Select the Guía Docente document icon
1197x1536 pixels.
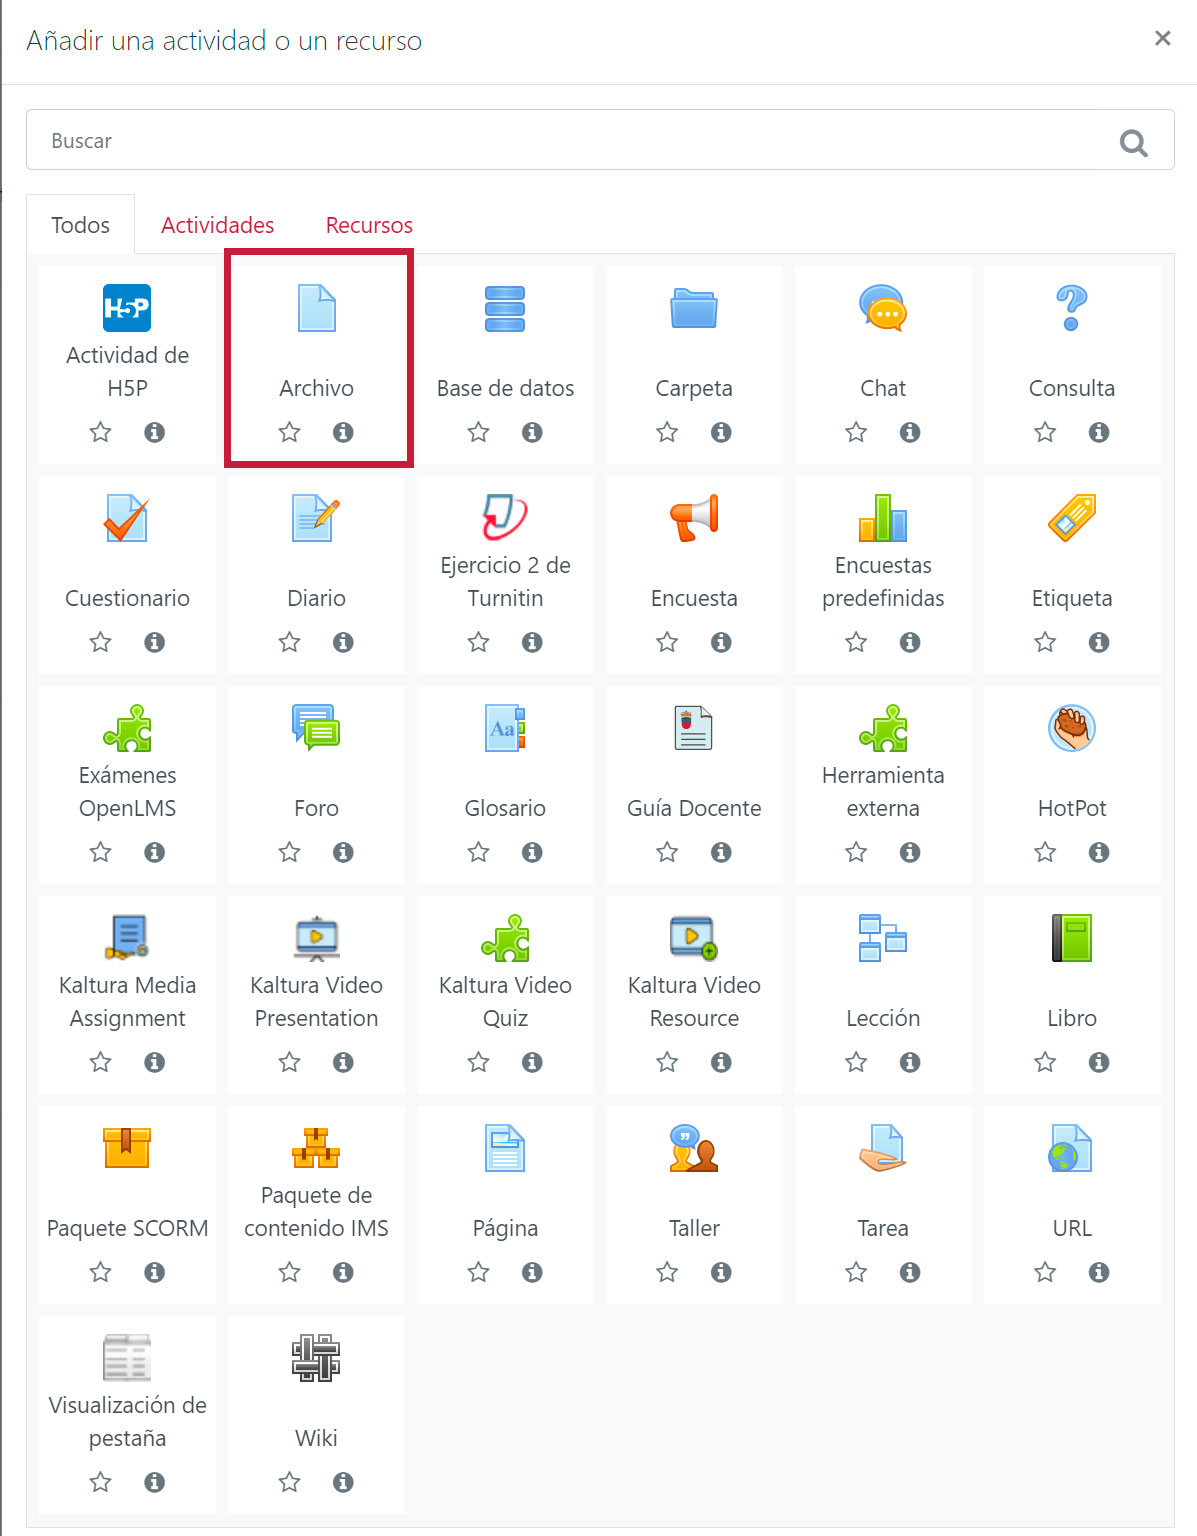pyautogui.click(x=694, y=728)
